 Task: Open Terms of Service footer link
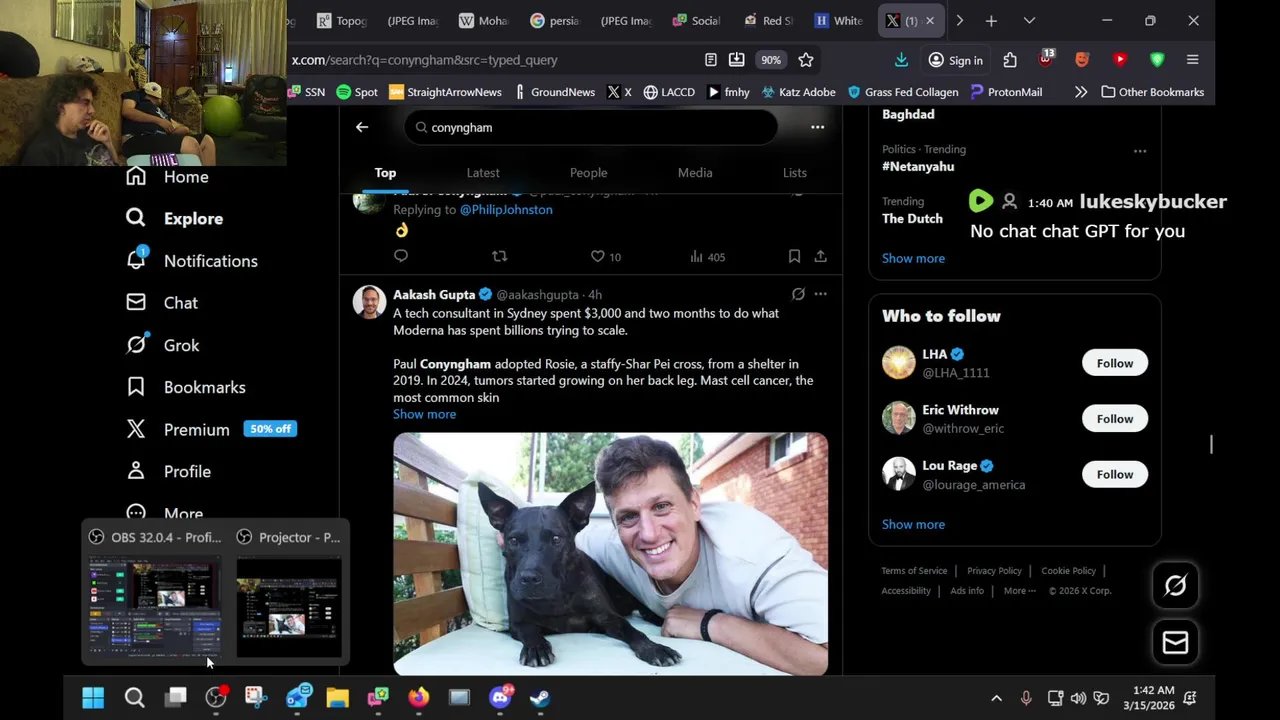[x=914, y=571]
